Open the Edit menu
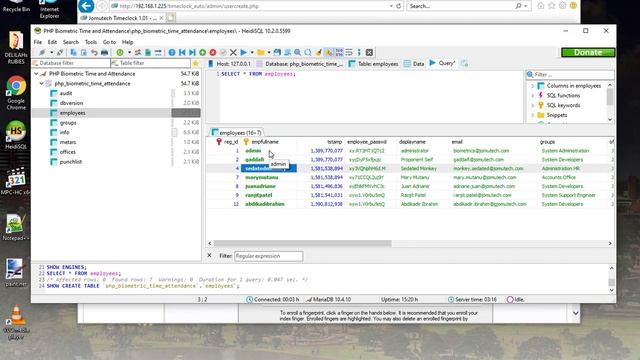The width and height of the screenshot is (640, 360). point(52,42)
